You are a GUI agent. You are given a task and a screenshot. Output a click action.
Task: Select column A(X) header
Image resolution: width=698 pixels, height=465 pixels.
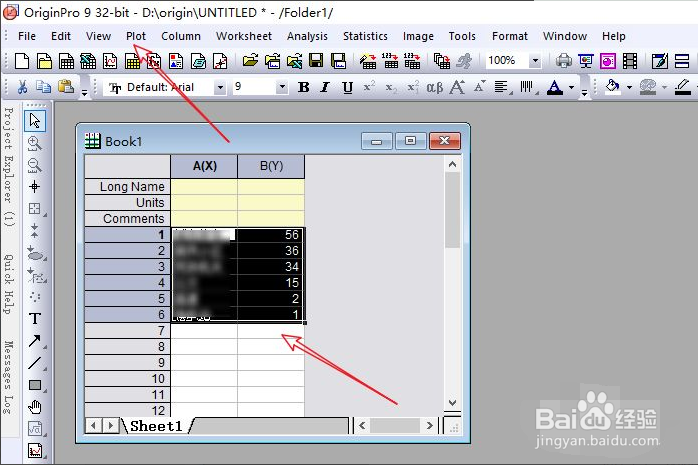(204, 166)
